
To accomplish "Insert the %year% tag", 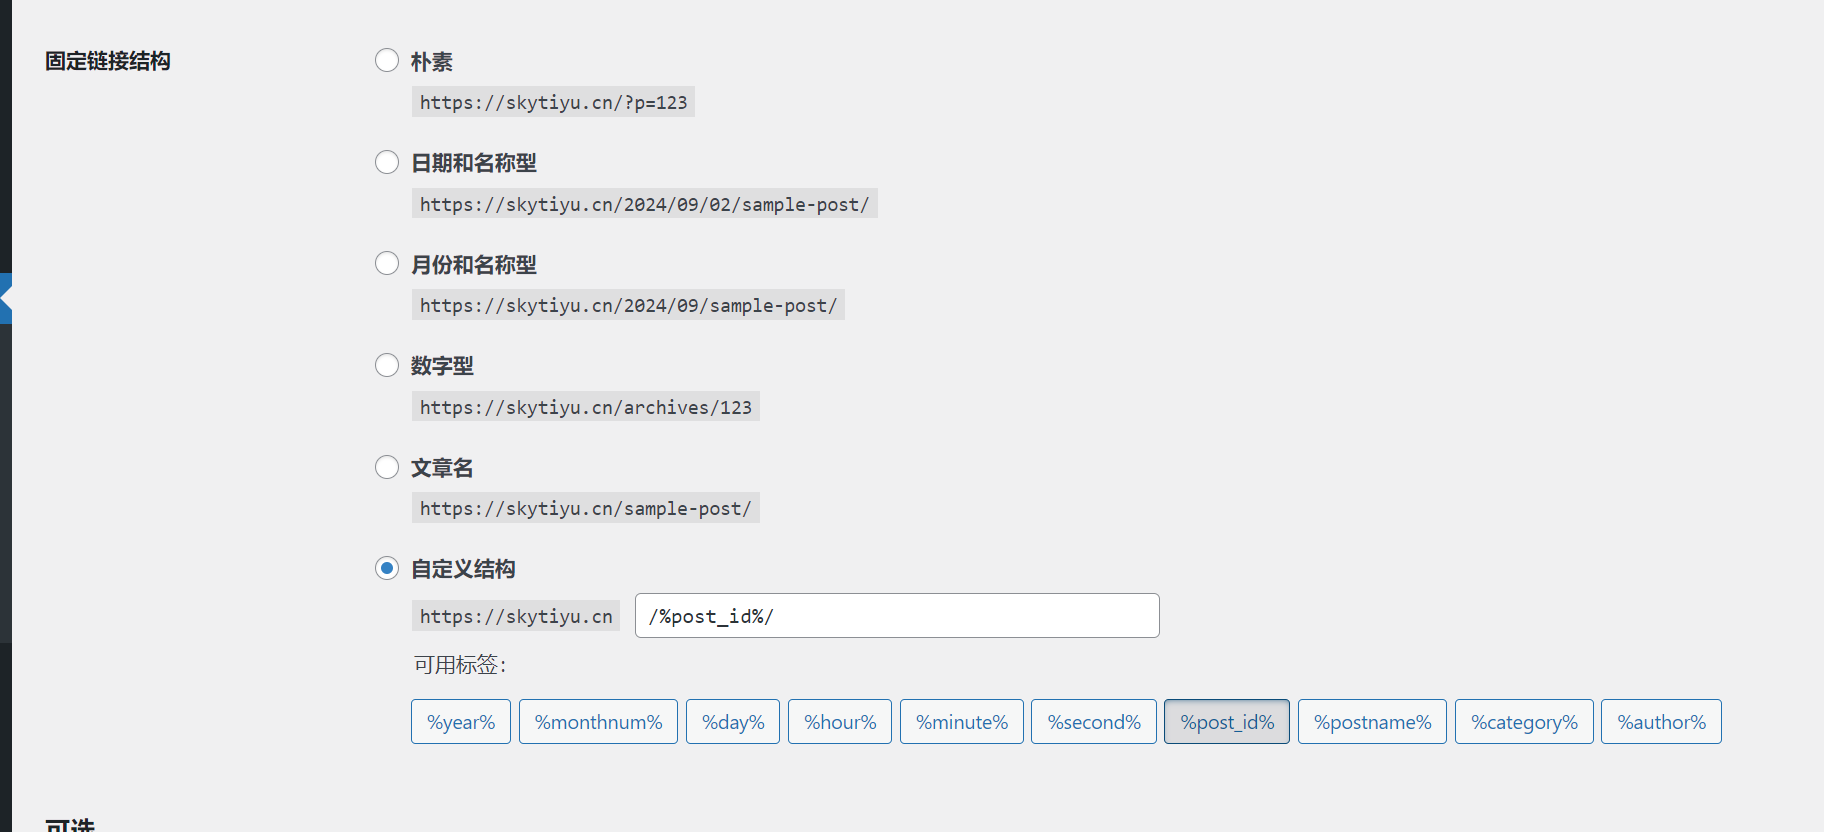I will click(x=461, y=722).
